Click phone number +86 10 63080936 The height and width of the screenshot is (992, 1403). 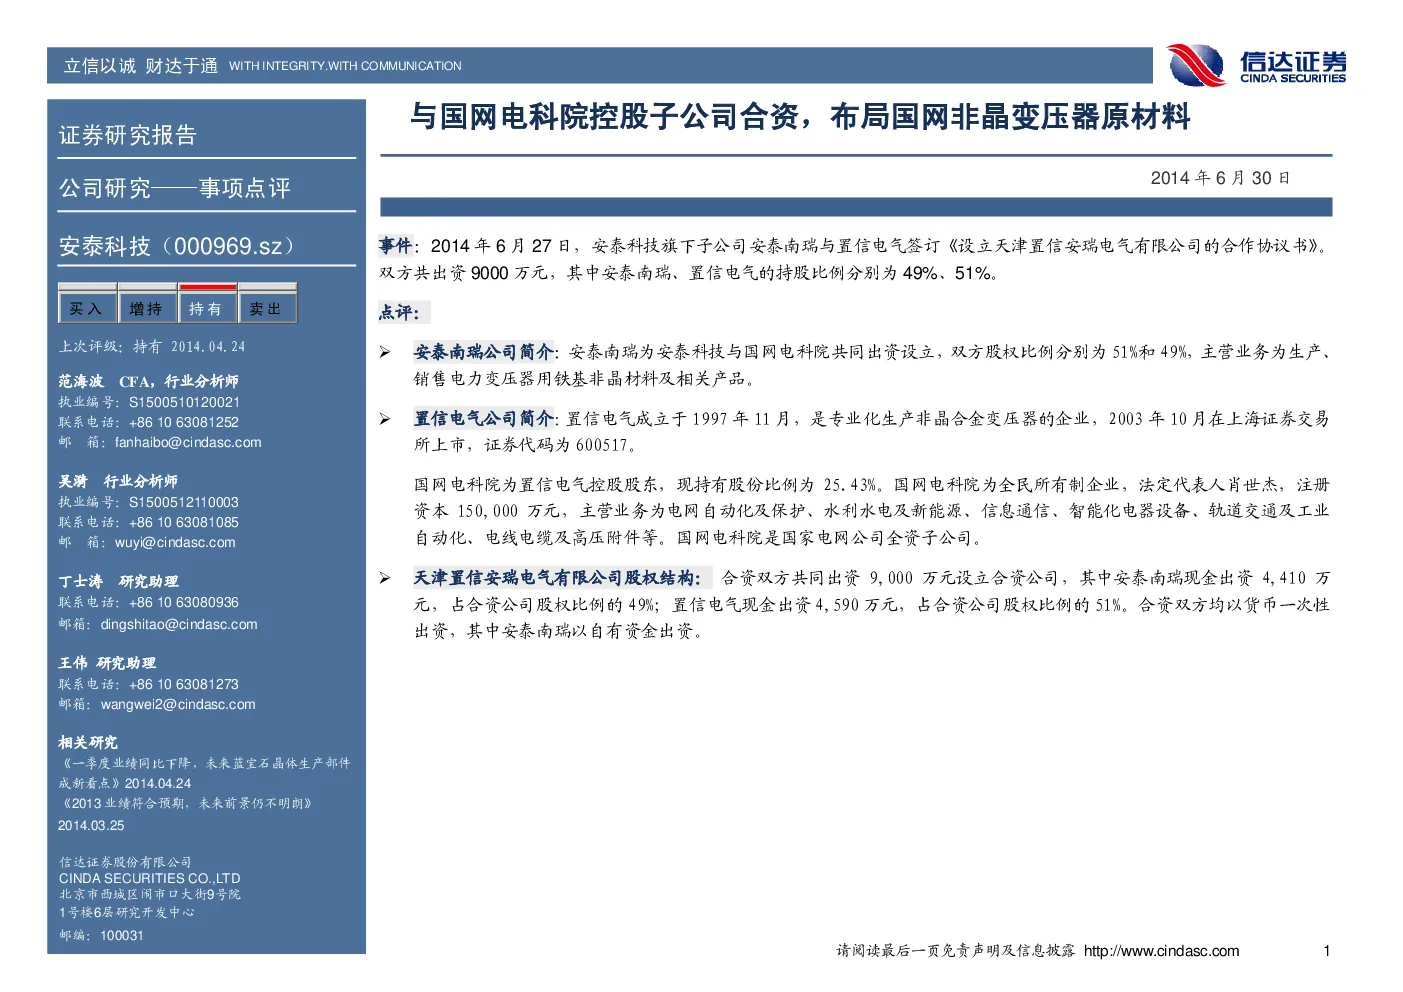[x=184, y=602]
